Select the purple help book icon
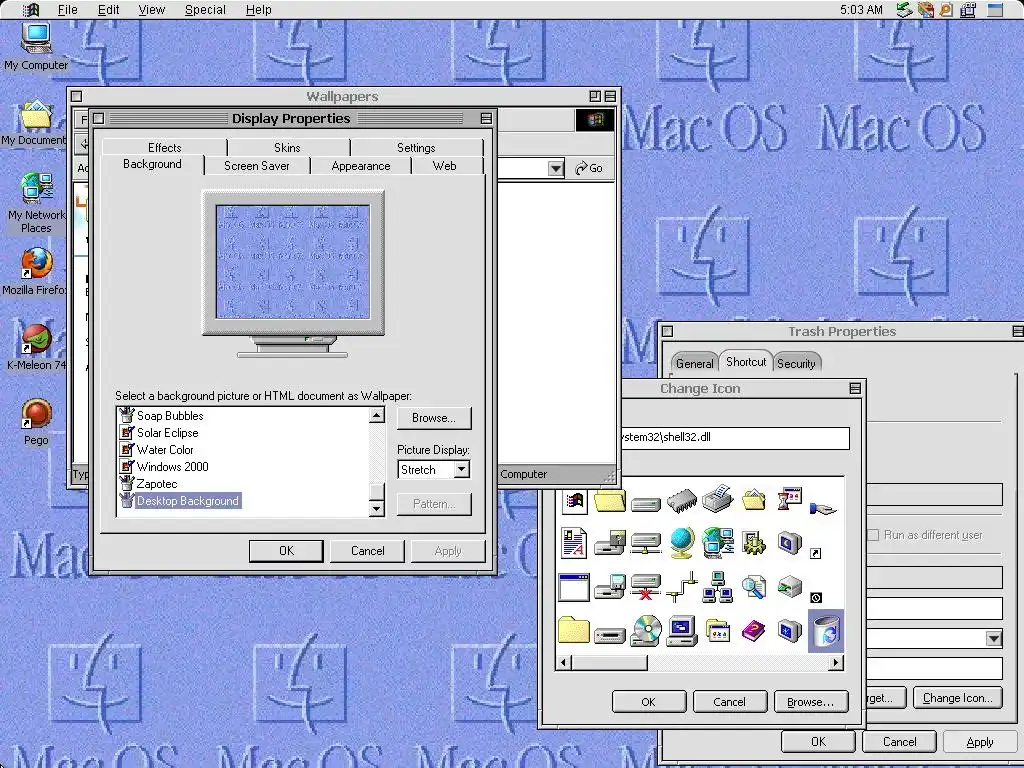Image resolution: width=1024 pixels, height=768 pixels. [x=753, y=632]
